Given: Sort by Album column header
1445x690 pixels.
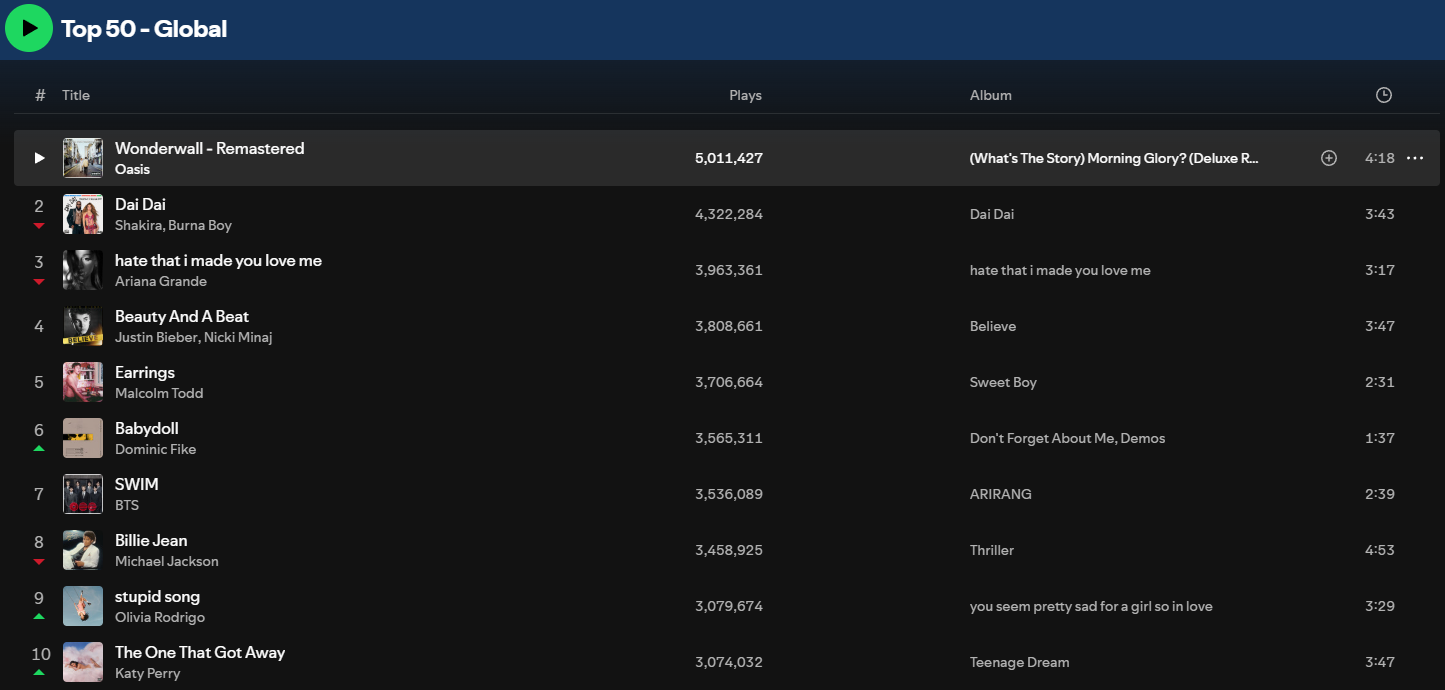Looking at the screenshot, I should [991, 95].
